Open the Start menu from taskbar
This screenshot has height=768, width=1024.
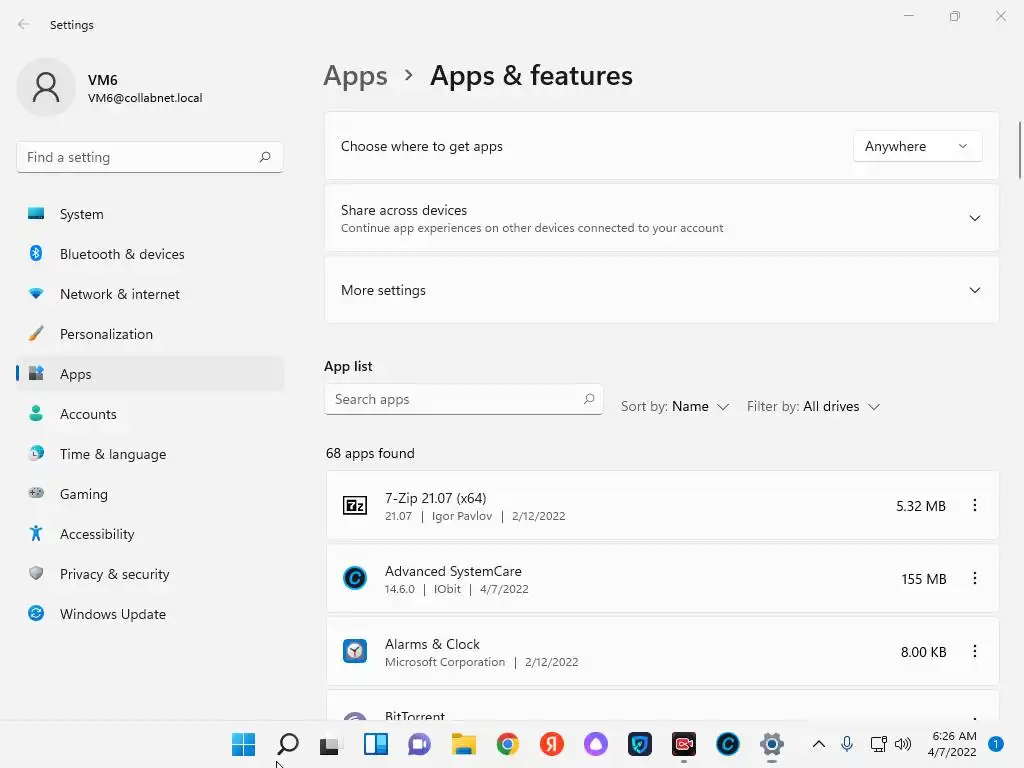click(x=244, y=744)
